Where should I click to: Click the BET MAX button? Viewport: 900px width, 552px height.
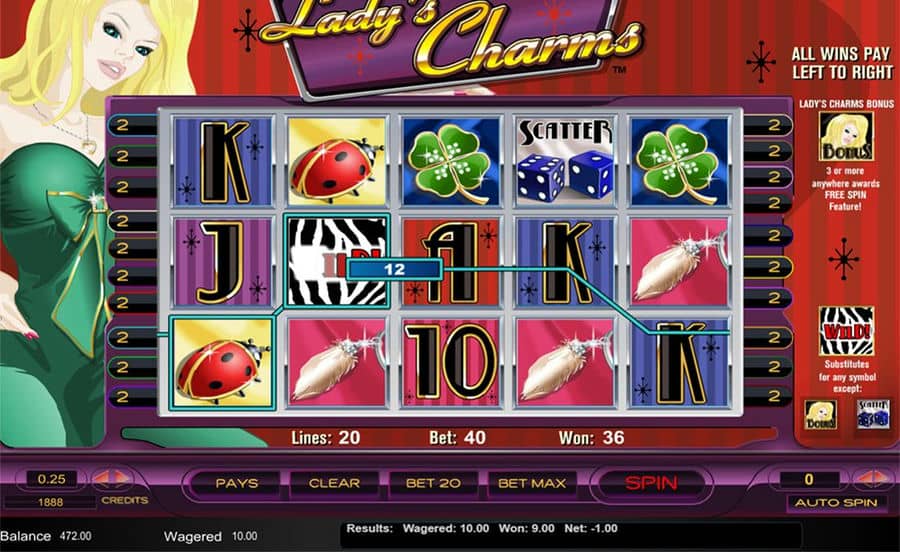532,483
